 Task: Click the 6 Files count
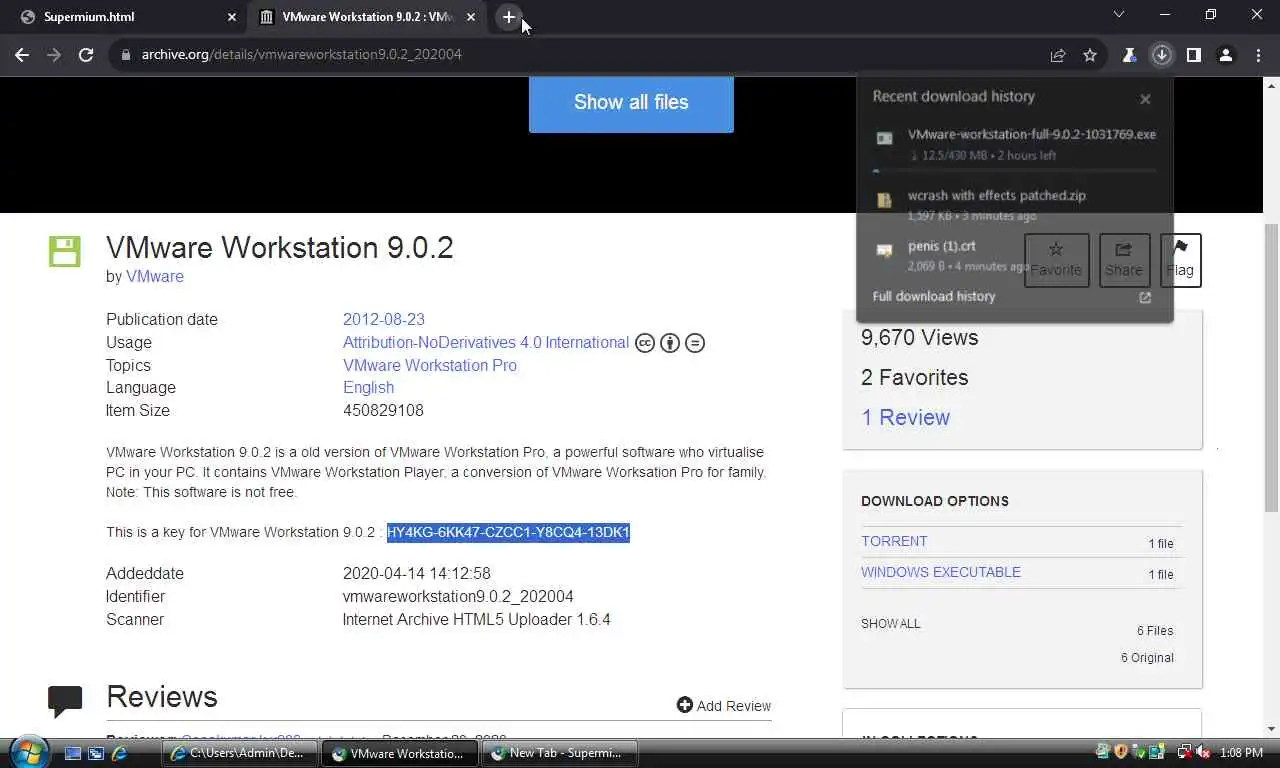[1155, 631]
